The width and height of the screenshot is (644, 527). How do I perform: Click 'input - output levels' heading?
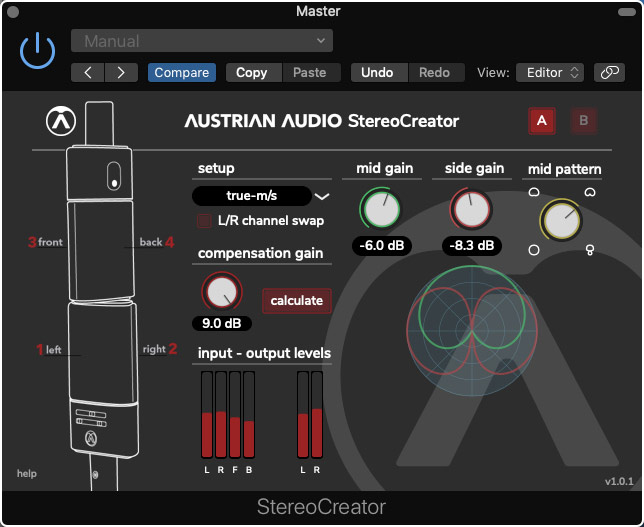click(x=264, y=353)
